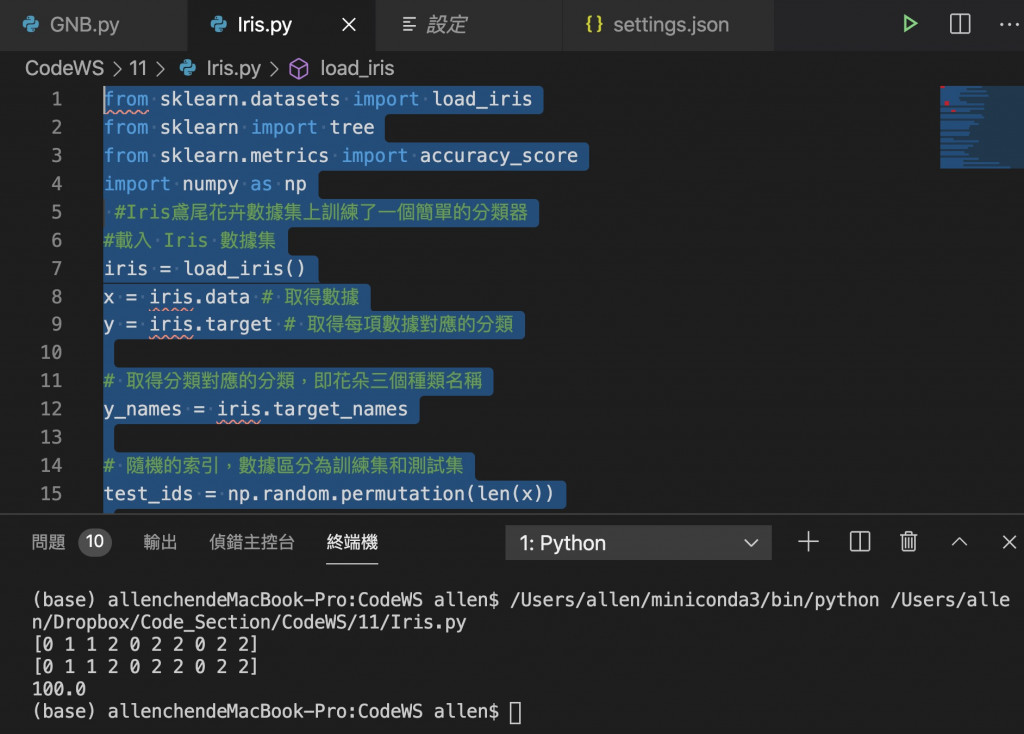
Task: Open the settings.json tab
Action: 668,25
